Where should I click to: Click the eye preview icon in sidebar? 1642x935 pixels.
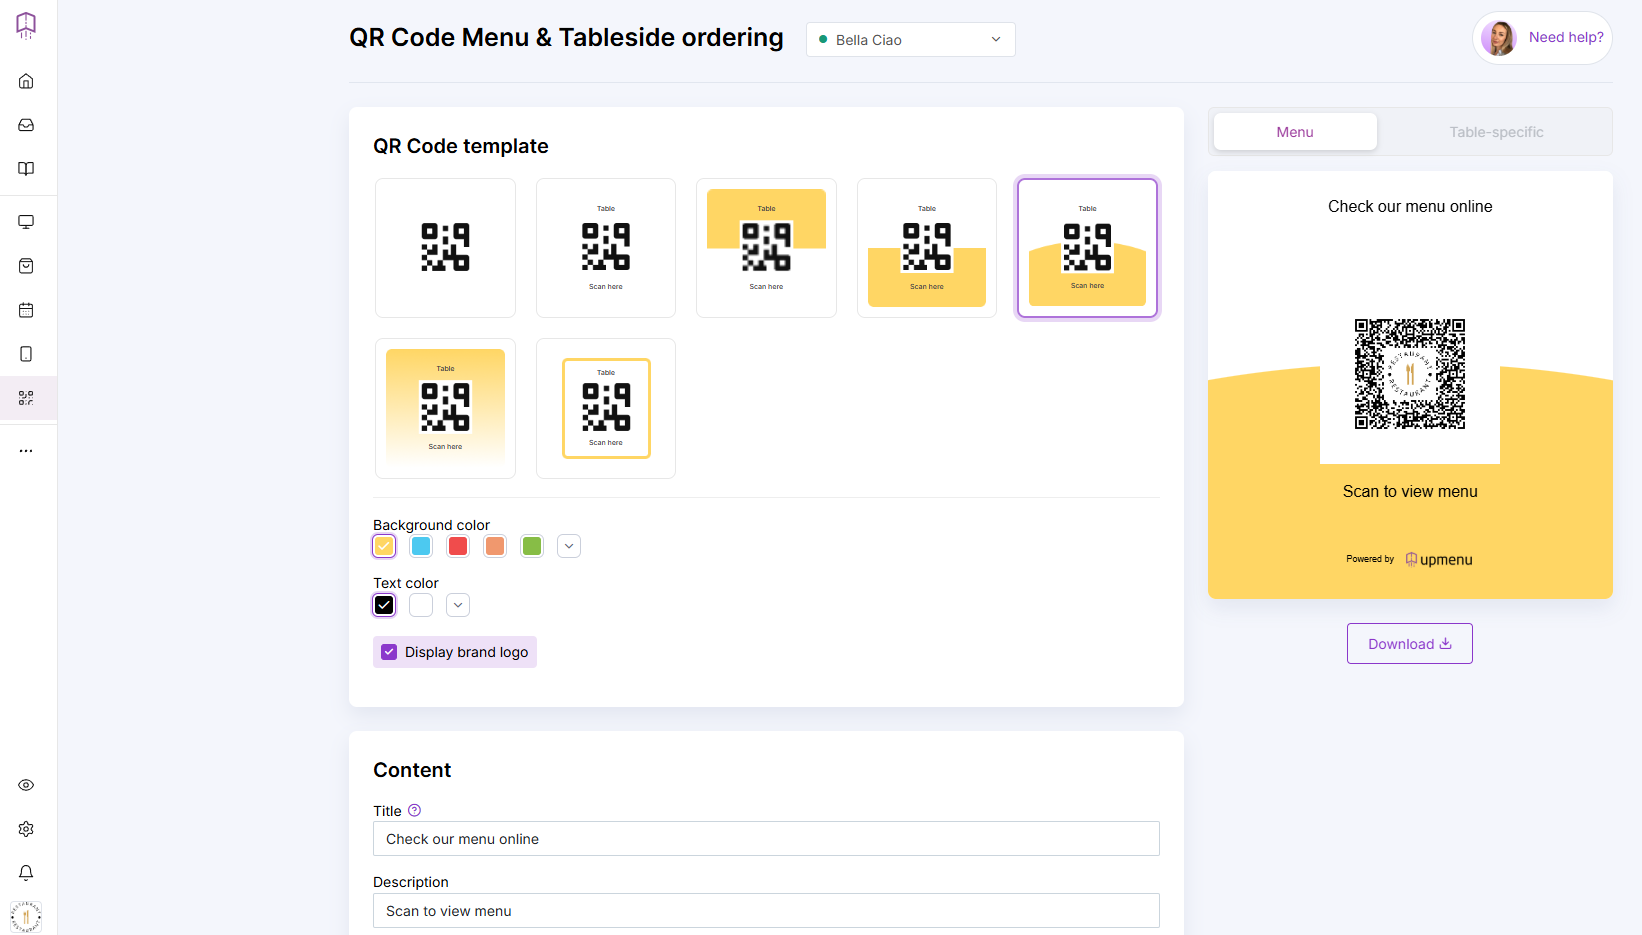(26, 785)
